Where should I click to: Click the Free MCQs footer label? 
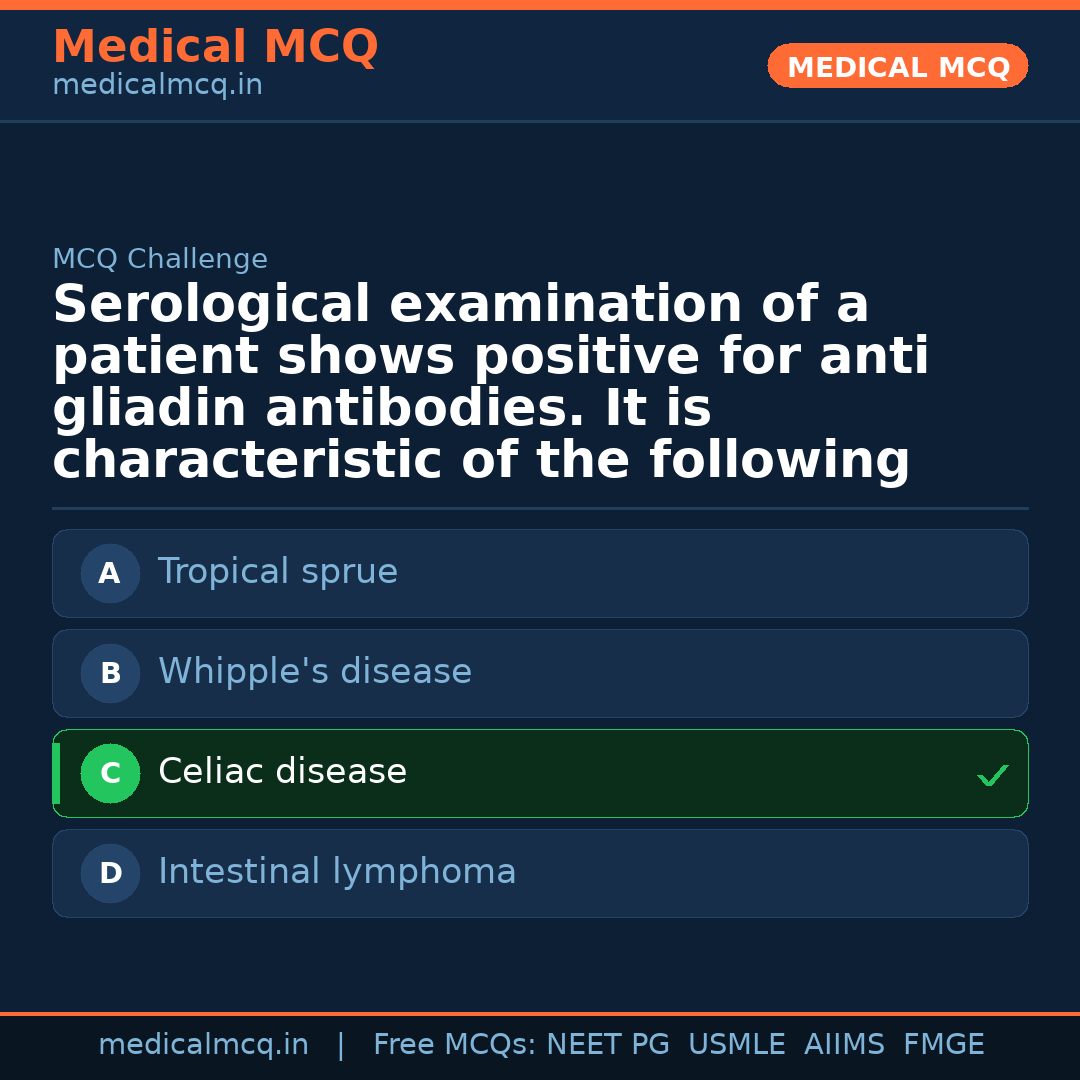pos(454,1045)
